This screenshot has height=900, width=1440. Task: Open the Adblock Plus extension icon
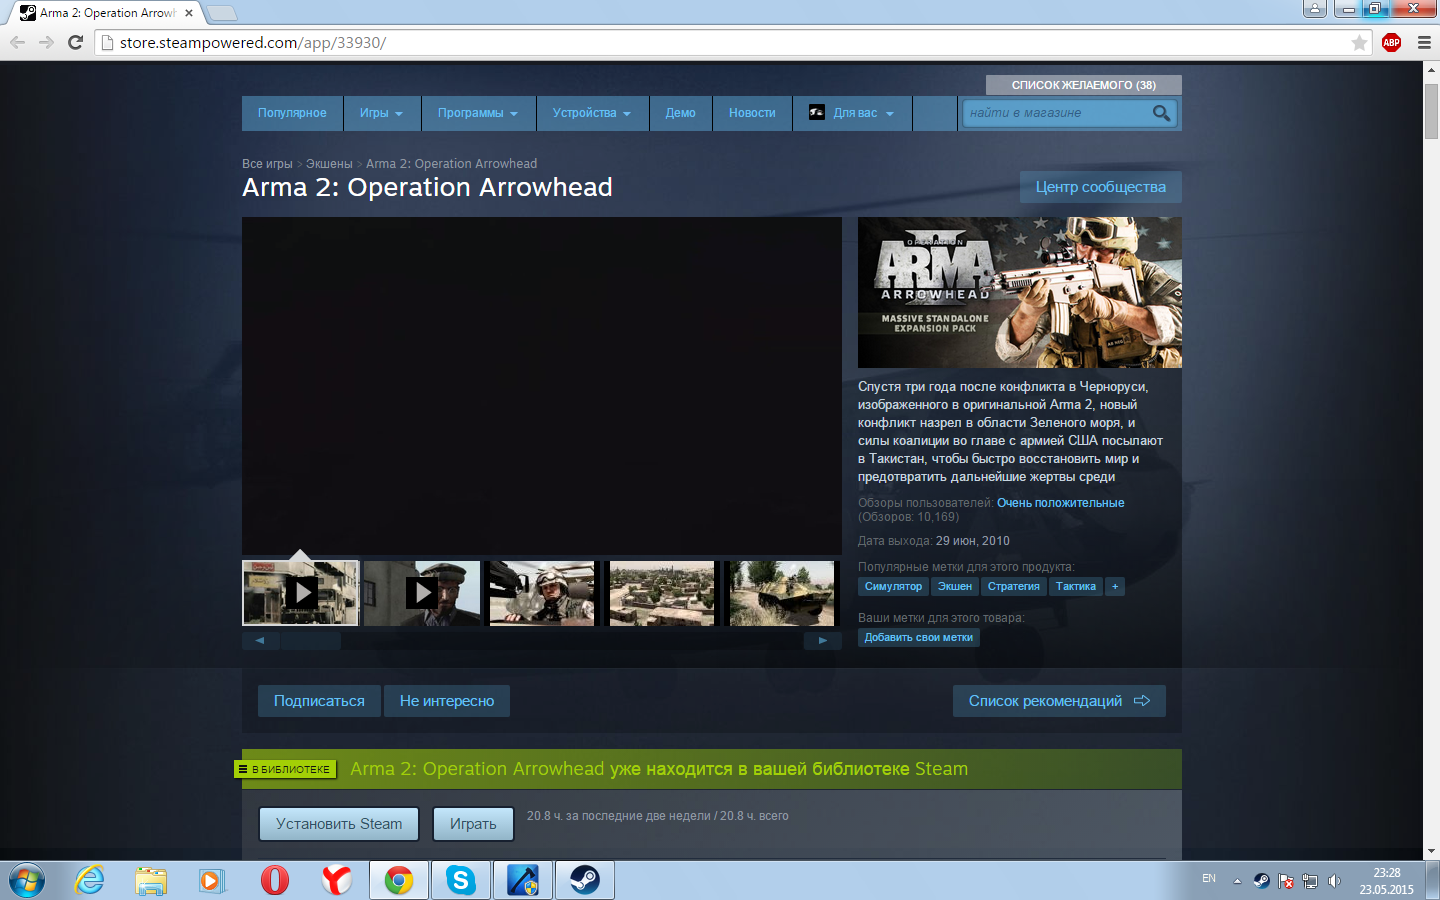[x=1391, y=42]
